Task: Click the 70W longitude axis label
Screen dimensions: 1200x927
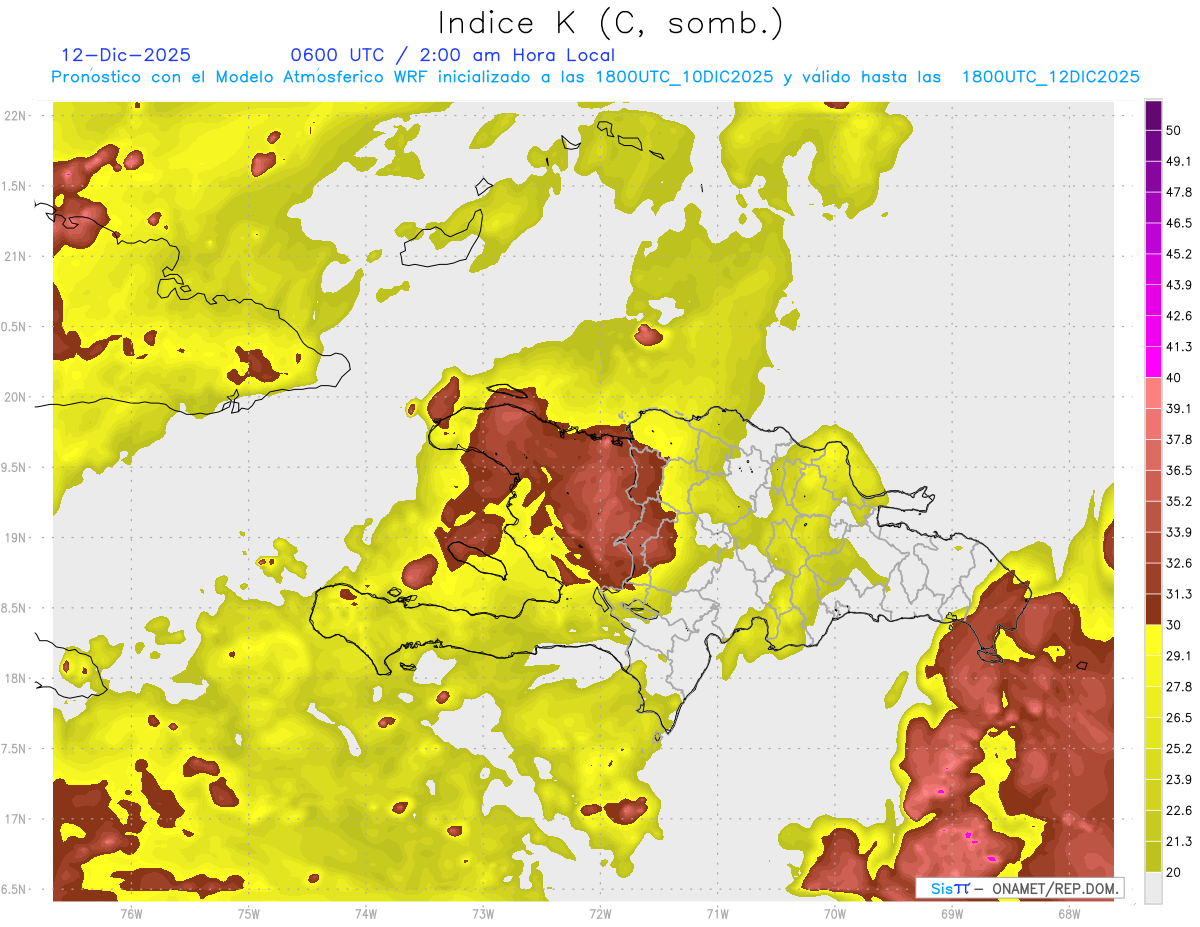Action: (834, 914)
